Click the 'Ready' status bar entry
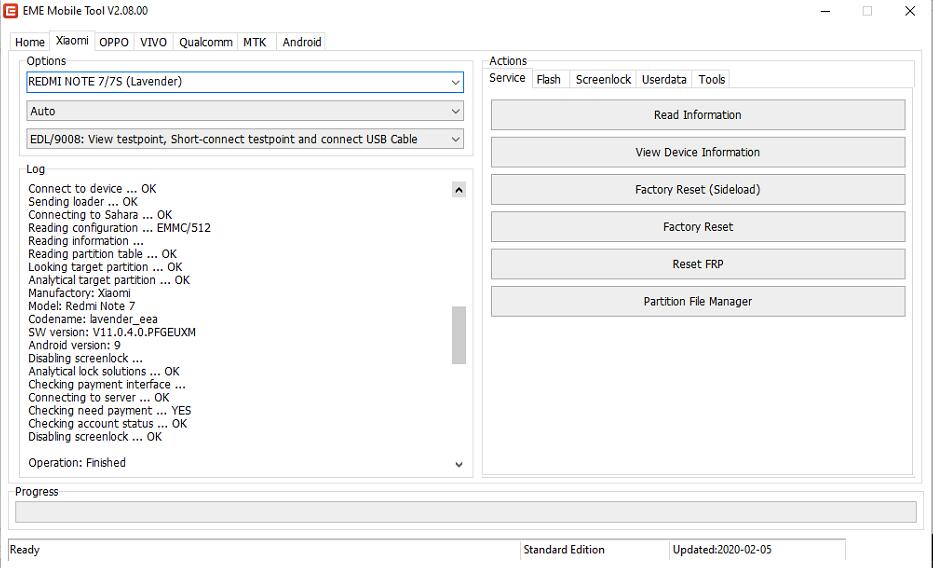Viewport: 933px width, 568px height. [24, 550]
